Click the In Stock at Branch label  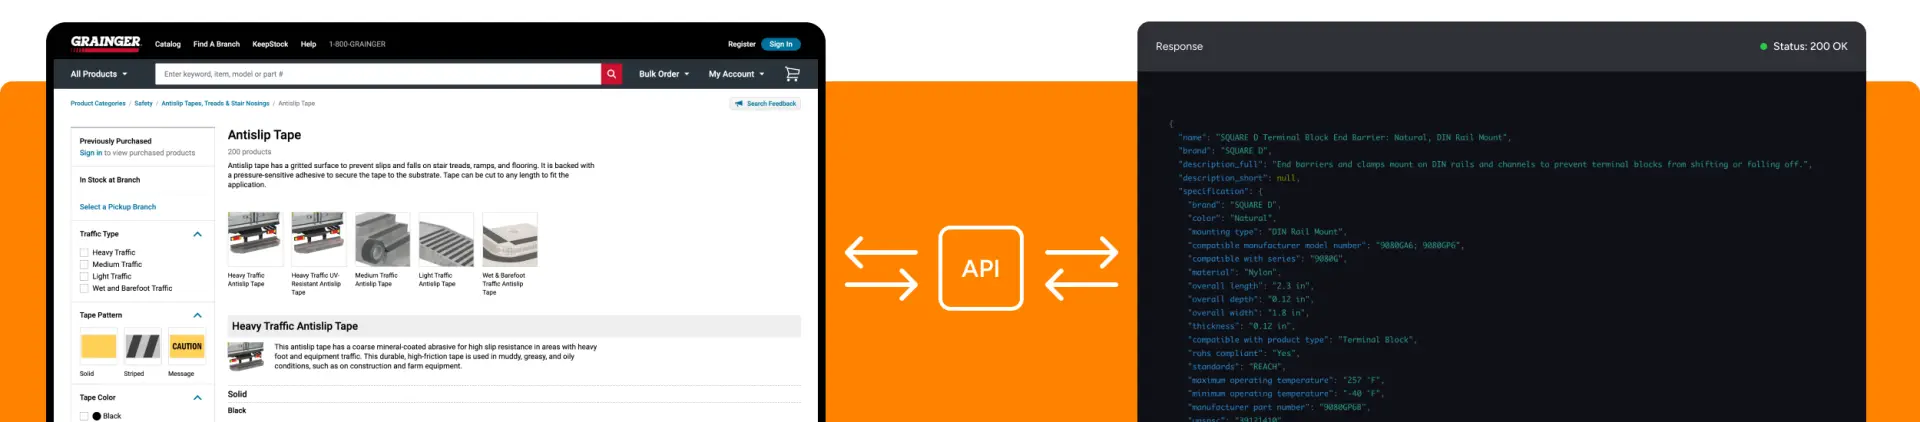110,180
